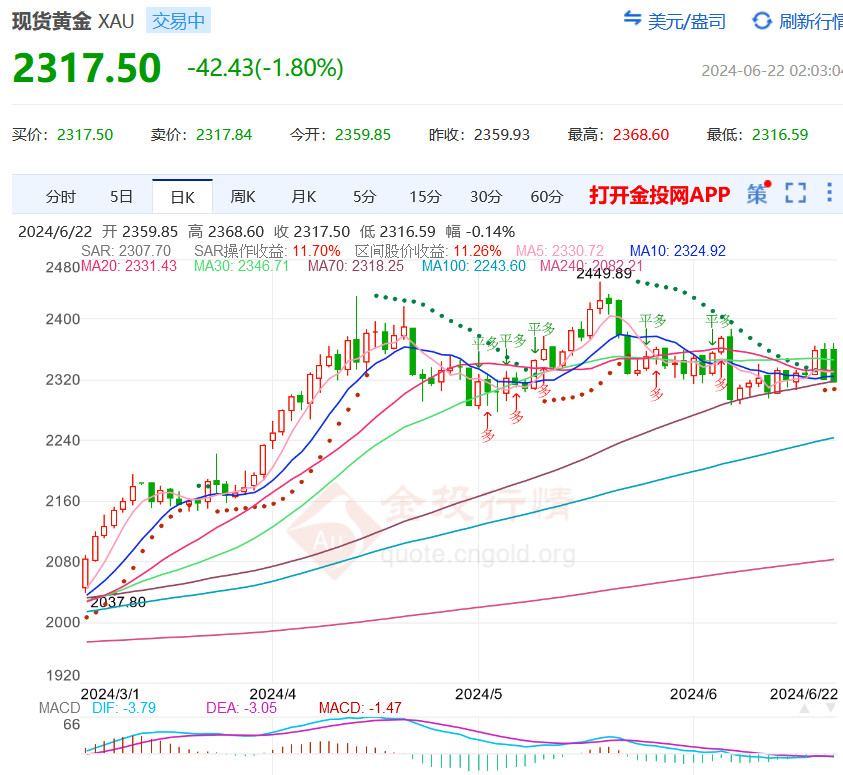Choose the 60分 interval tab
This screenshot has height=775, width=843.
point(546,196)
